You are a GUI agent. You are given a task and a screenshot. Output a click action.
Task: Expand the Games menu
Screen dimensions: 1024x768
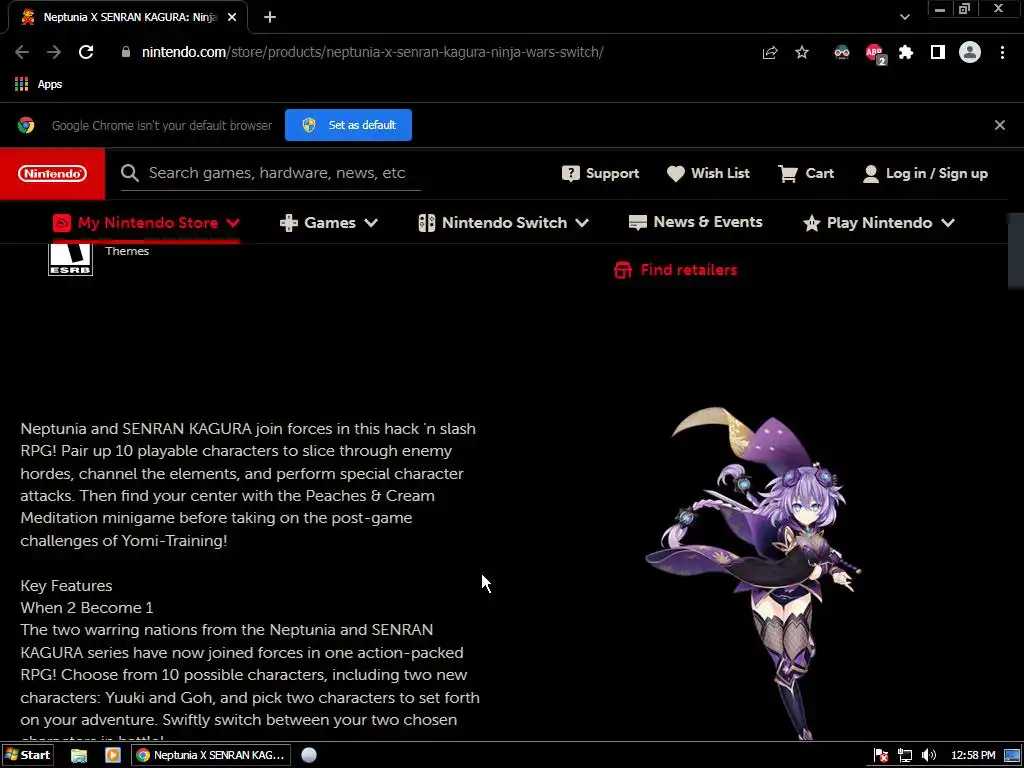(x=328, y=223)
